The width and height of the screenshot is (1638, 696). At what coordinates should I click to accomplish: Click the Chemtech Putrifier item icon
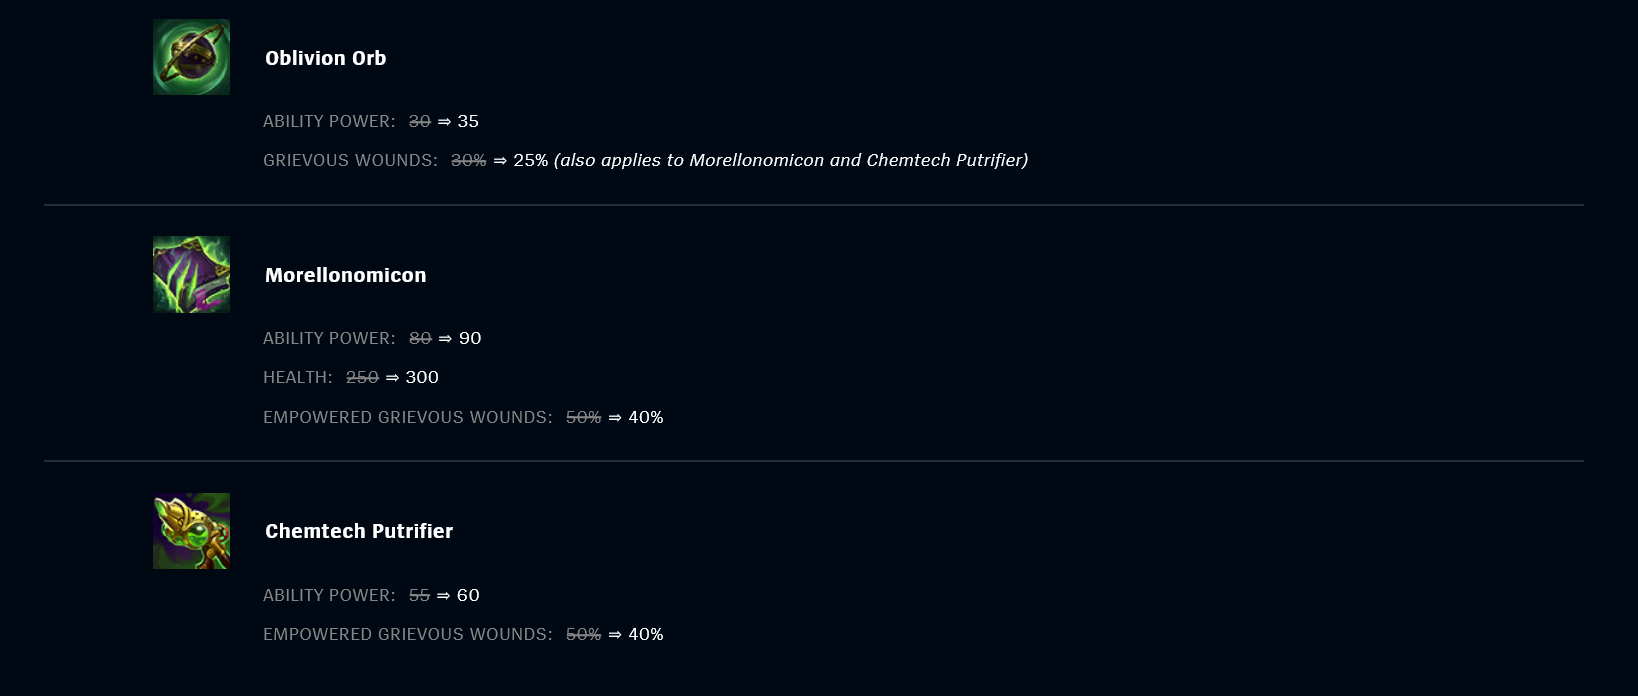coord(191,531)
